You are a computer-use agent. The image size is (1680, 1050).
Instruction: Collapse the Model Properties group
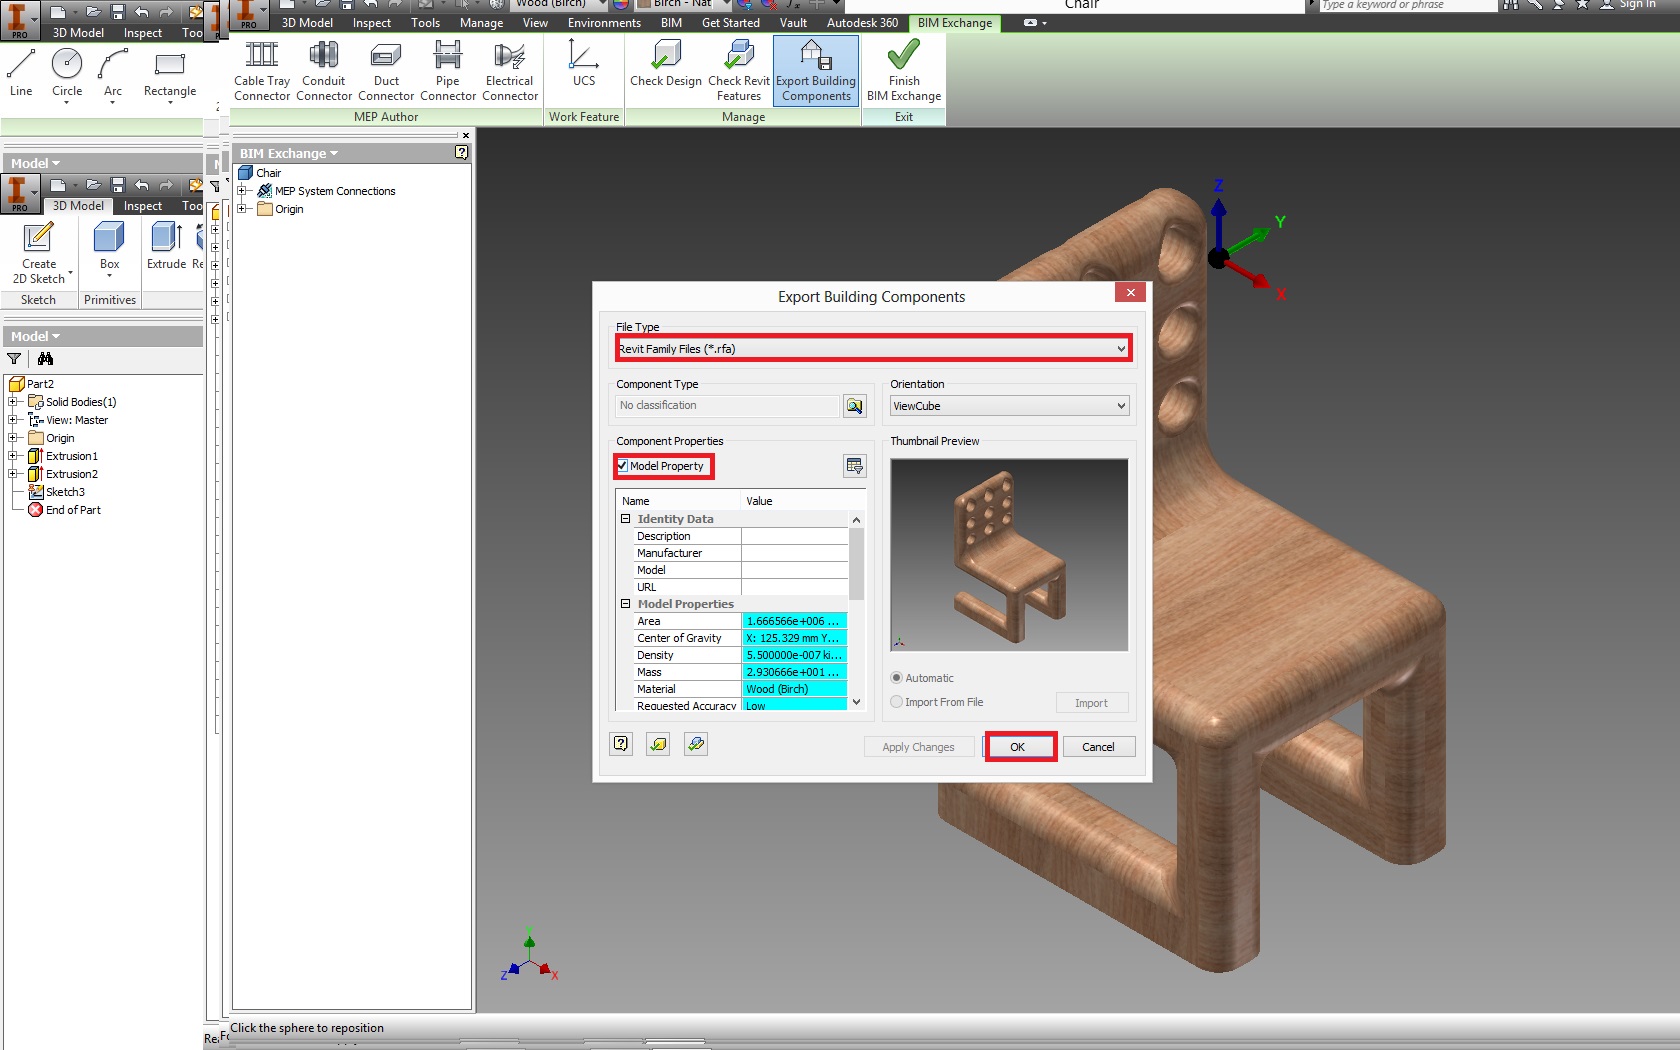tap(626, 604)
